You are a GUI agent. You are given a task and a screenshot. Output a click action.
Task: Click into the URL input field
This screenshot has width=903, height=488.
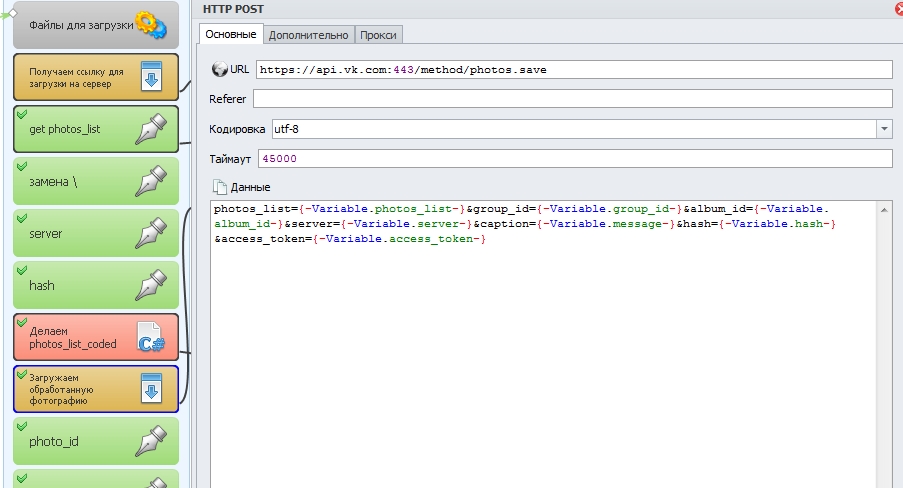[x=572, y=69]
